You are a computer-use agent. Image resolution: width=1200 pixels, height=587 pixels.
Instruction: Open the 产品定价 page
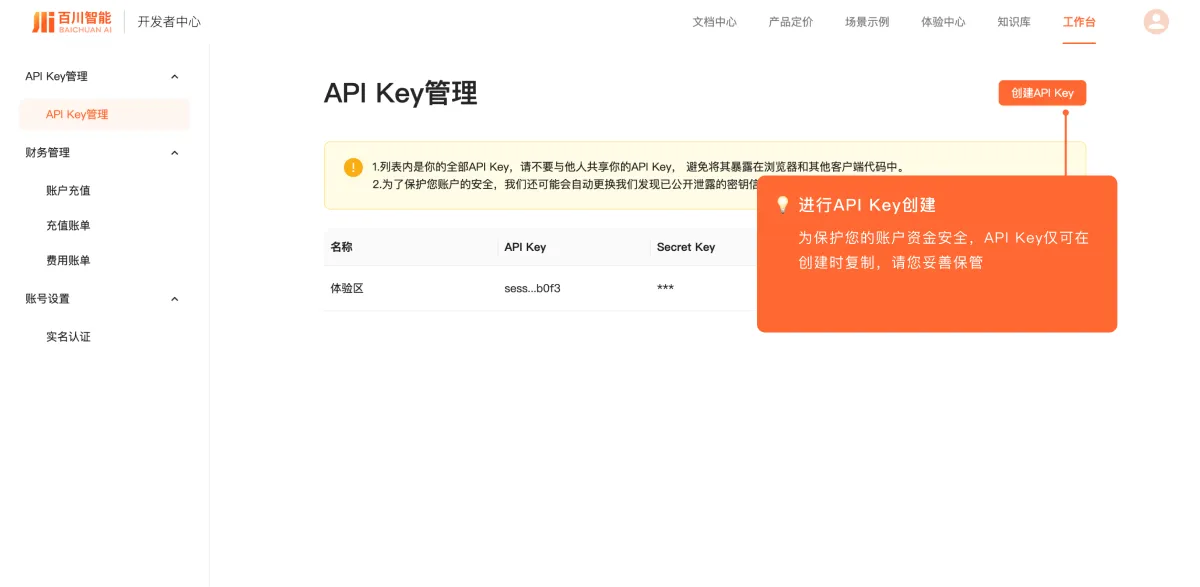tap(790, 21)
